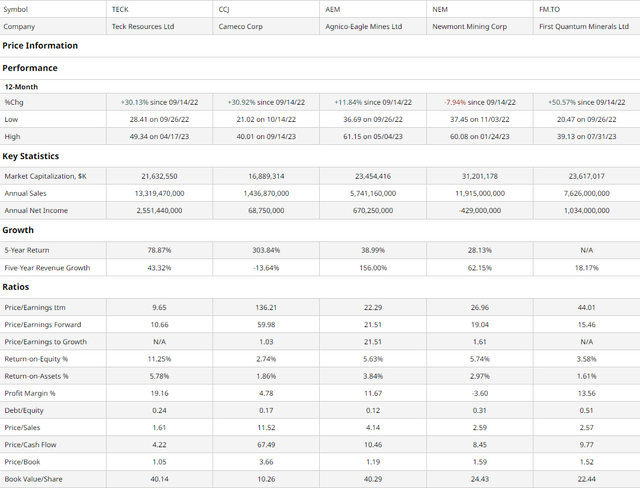
Task: Click the Return-on-Assets % label
Action: (x=36, y=376)
